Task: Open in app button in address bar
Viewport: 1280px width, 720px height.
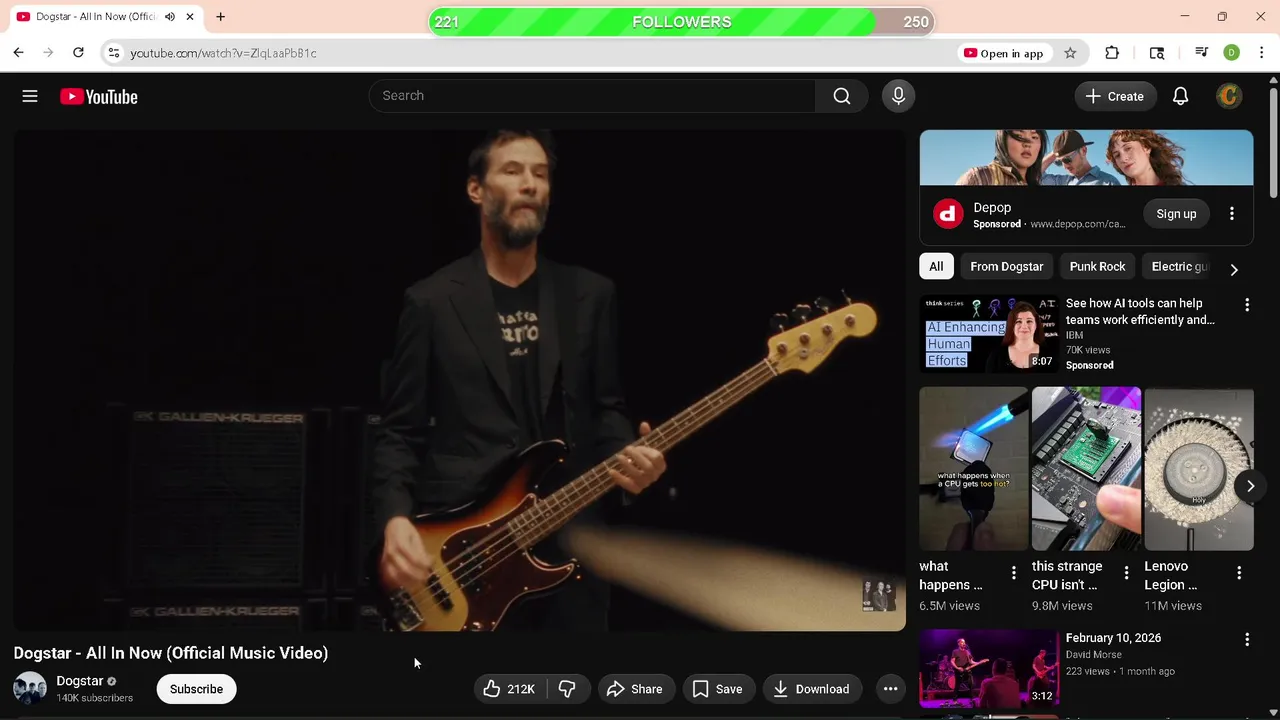Action: pos(1003,53)
